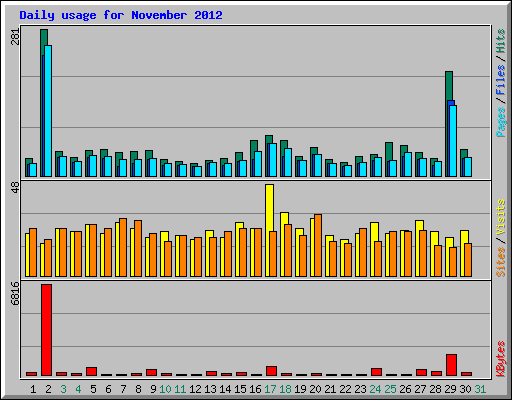Click day label '2' on the axis
Screen dimensions: 512x400
[48, 389]
